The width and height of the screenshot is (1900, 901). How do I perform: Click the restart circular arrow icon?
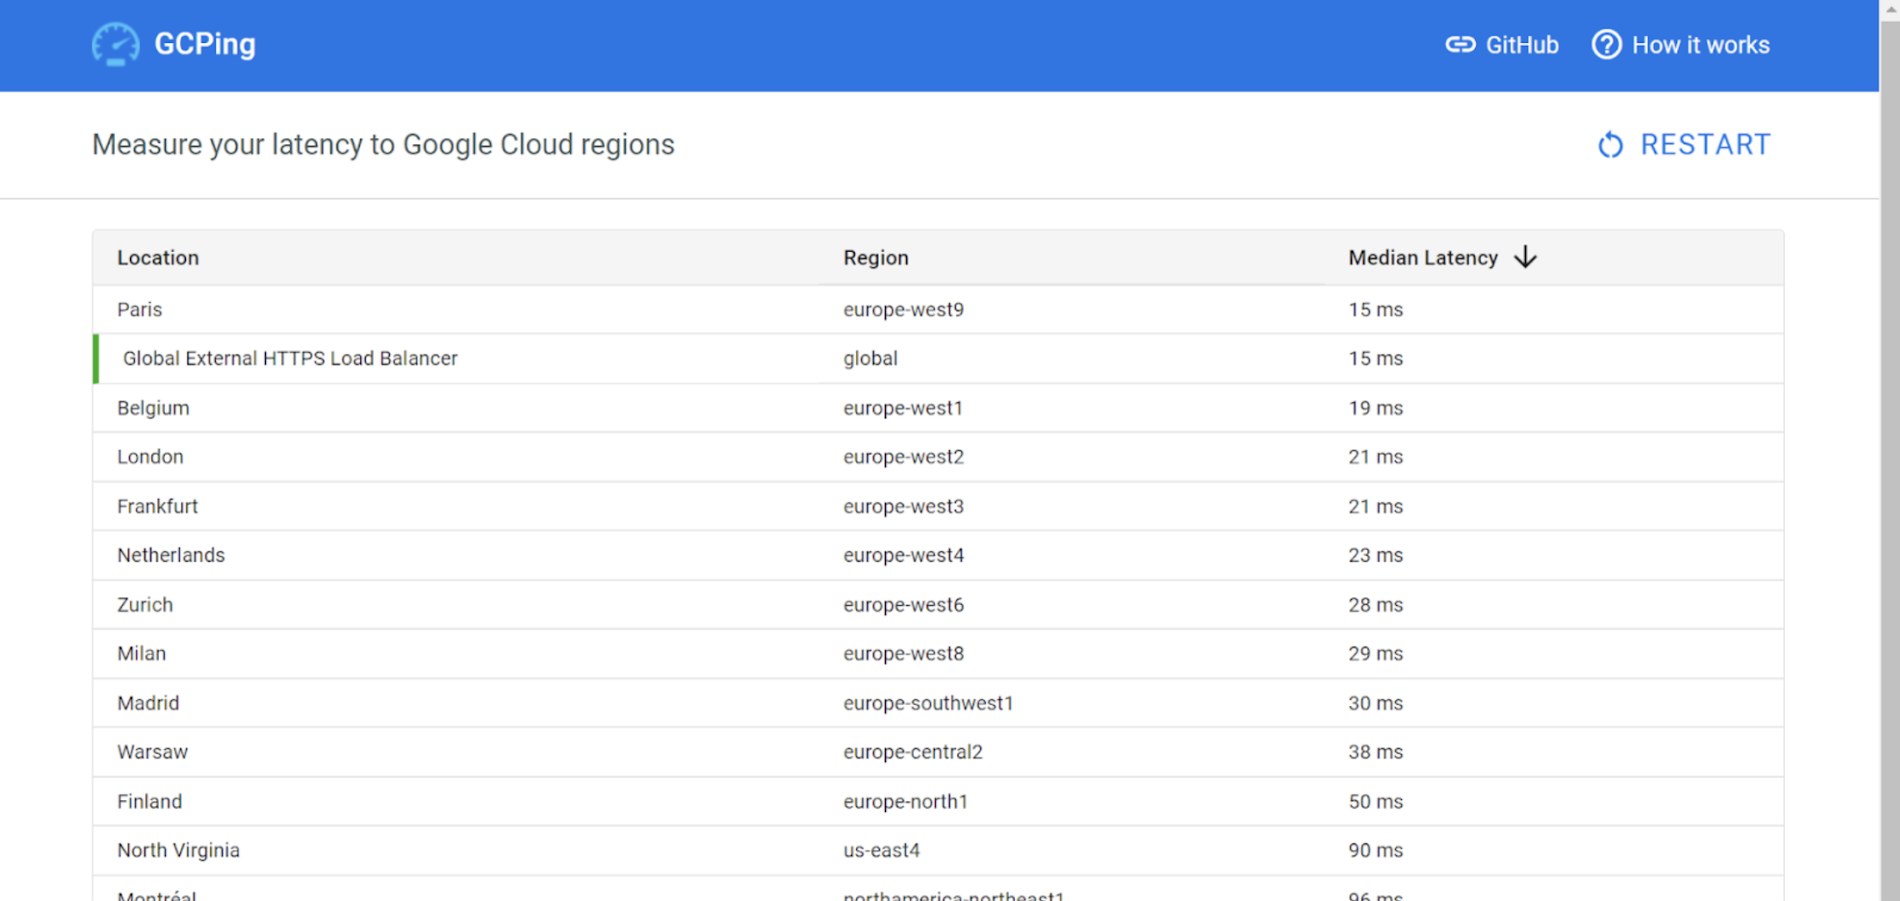click(1610, 145)
